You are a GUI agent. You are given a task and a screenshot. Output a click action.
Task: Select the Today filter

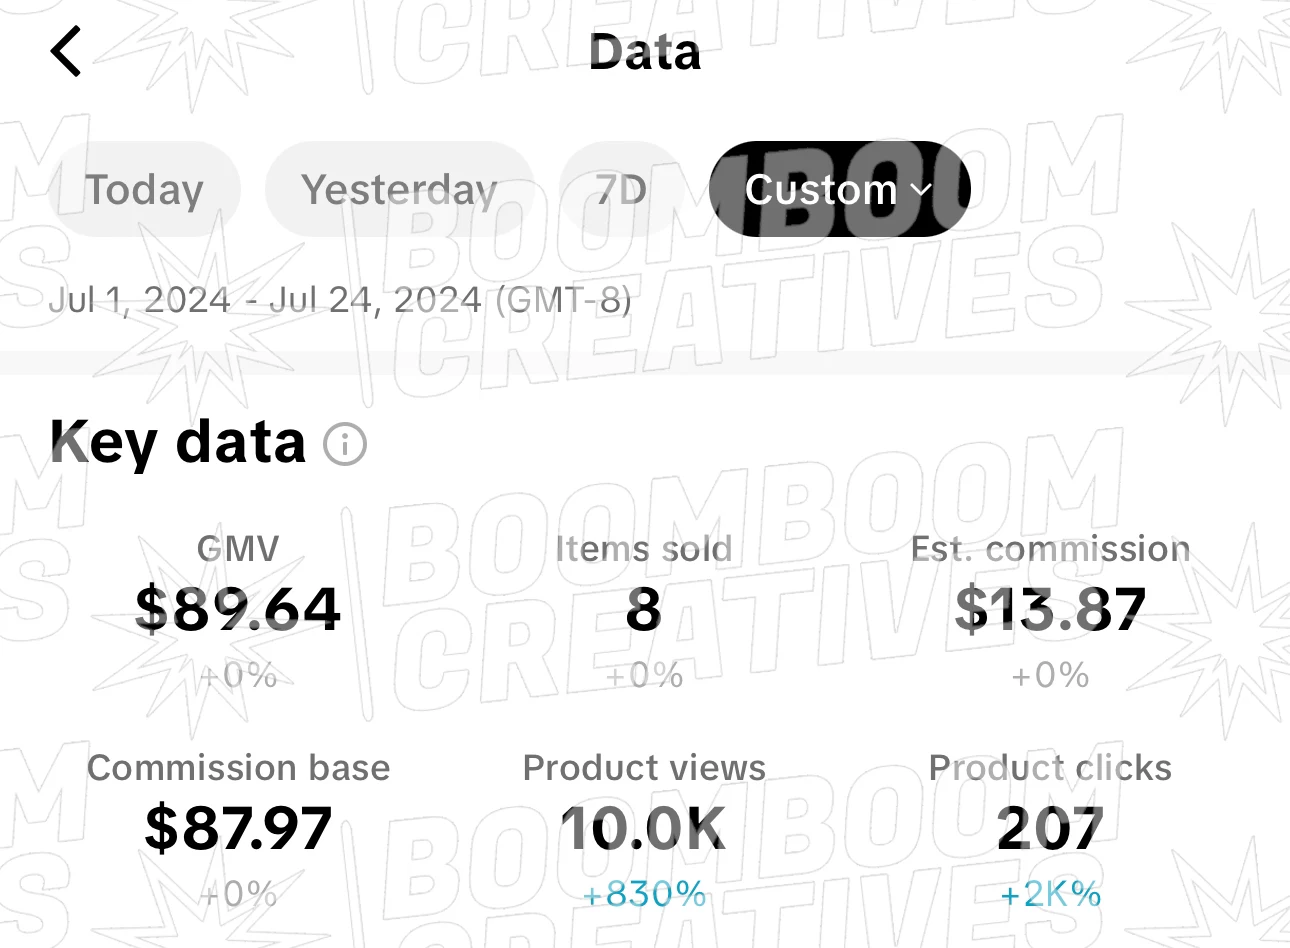pos(144,189)
